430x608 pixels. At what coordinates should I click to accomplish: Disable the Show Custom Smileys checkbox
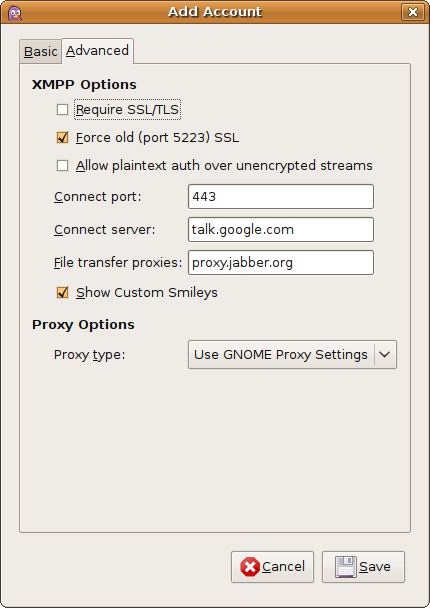62,292
